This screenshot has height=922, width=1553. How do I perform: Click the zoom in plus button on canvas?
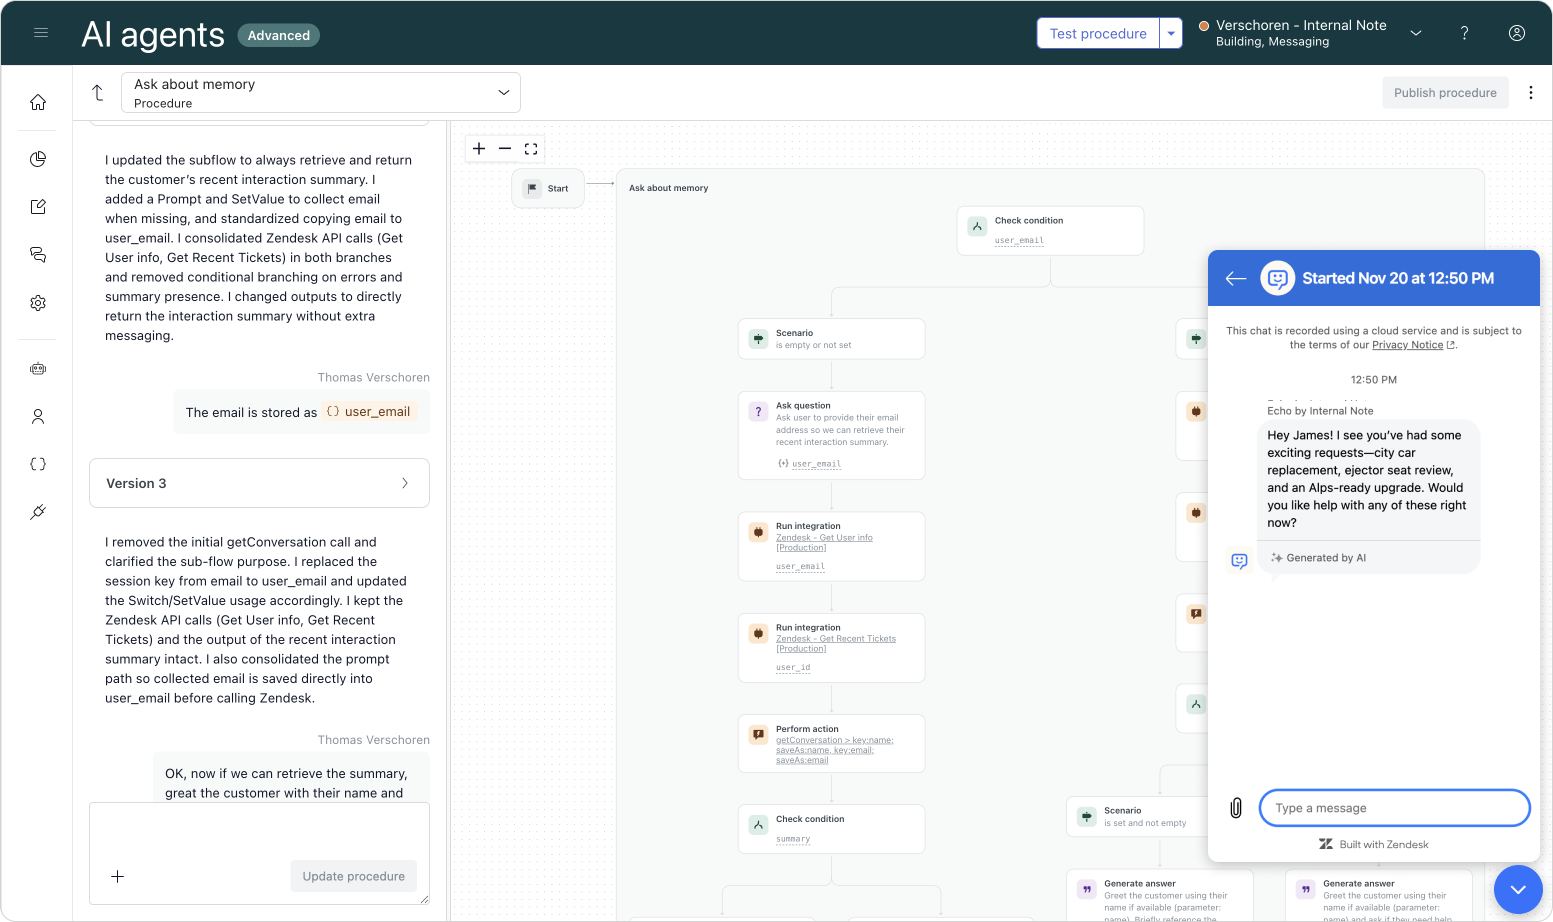[x=479, y=149]
